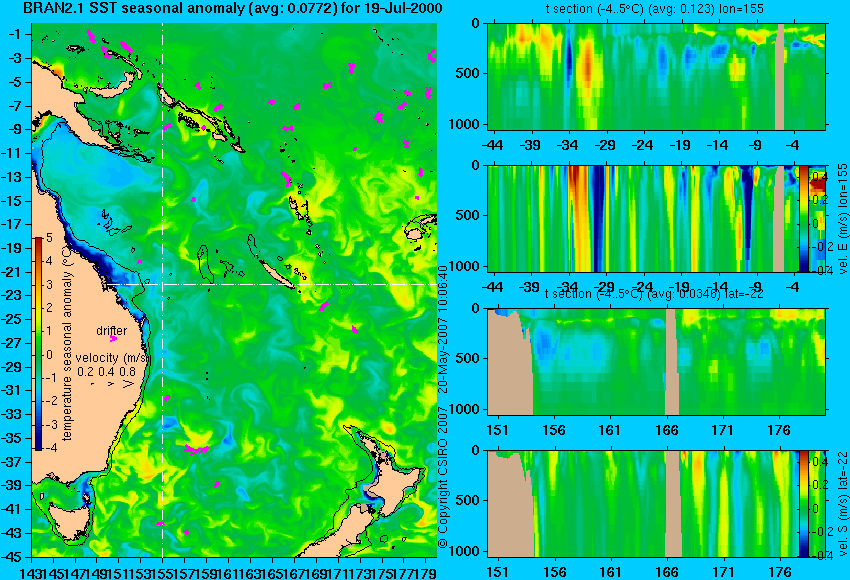Click the "151" longitude tick under the lat=-22 temperature panel
This screenshot has width=850, height=580.
pyautogui.click(x=497, y=430)
